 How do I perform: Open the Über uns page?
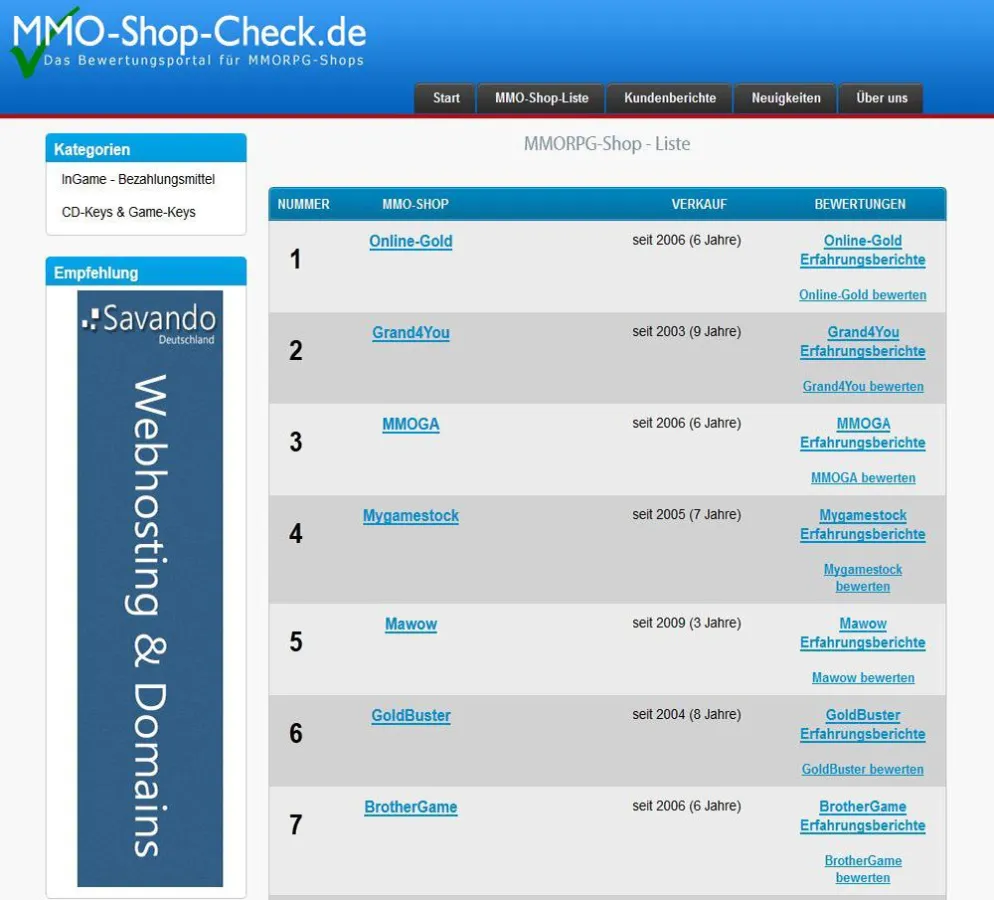tap(880, 98)
